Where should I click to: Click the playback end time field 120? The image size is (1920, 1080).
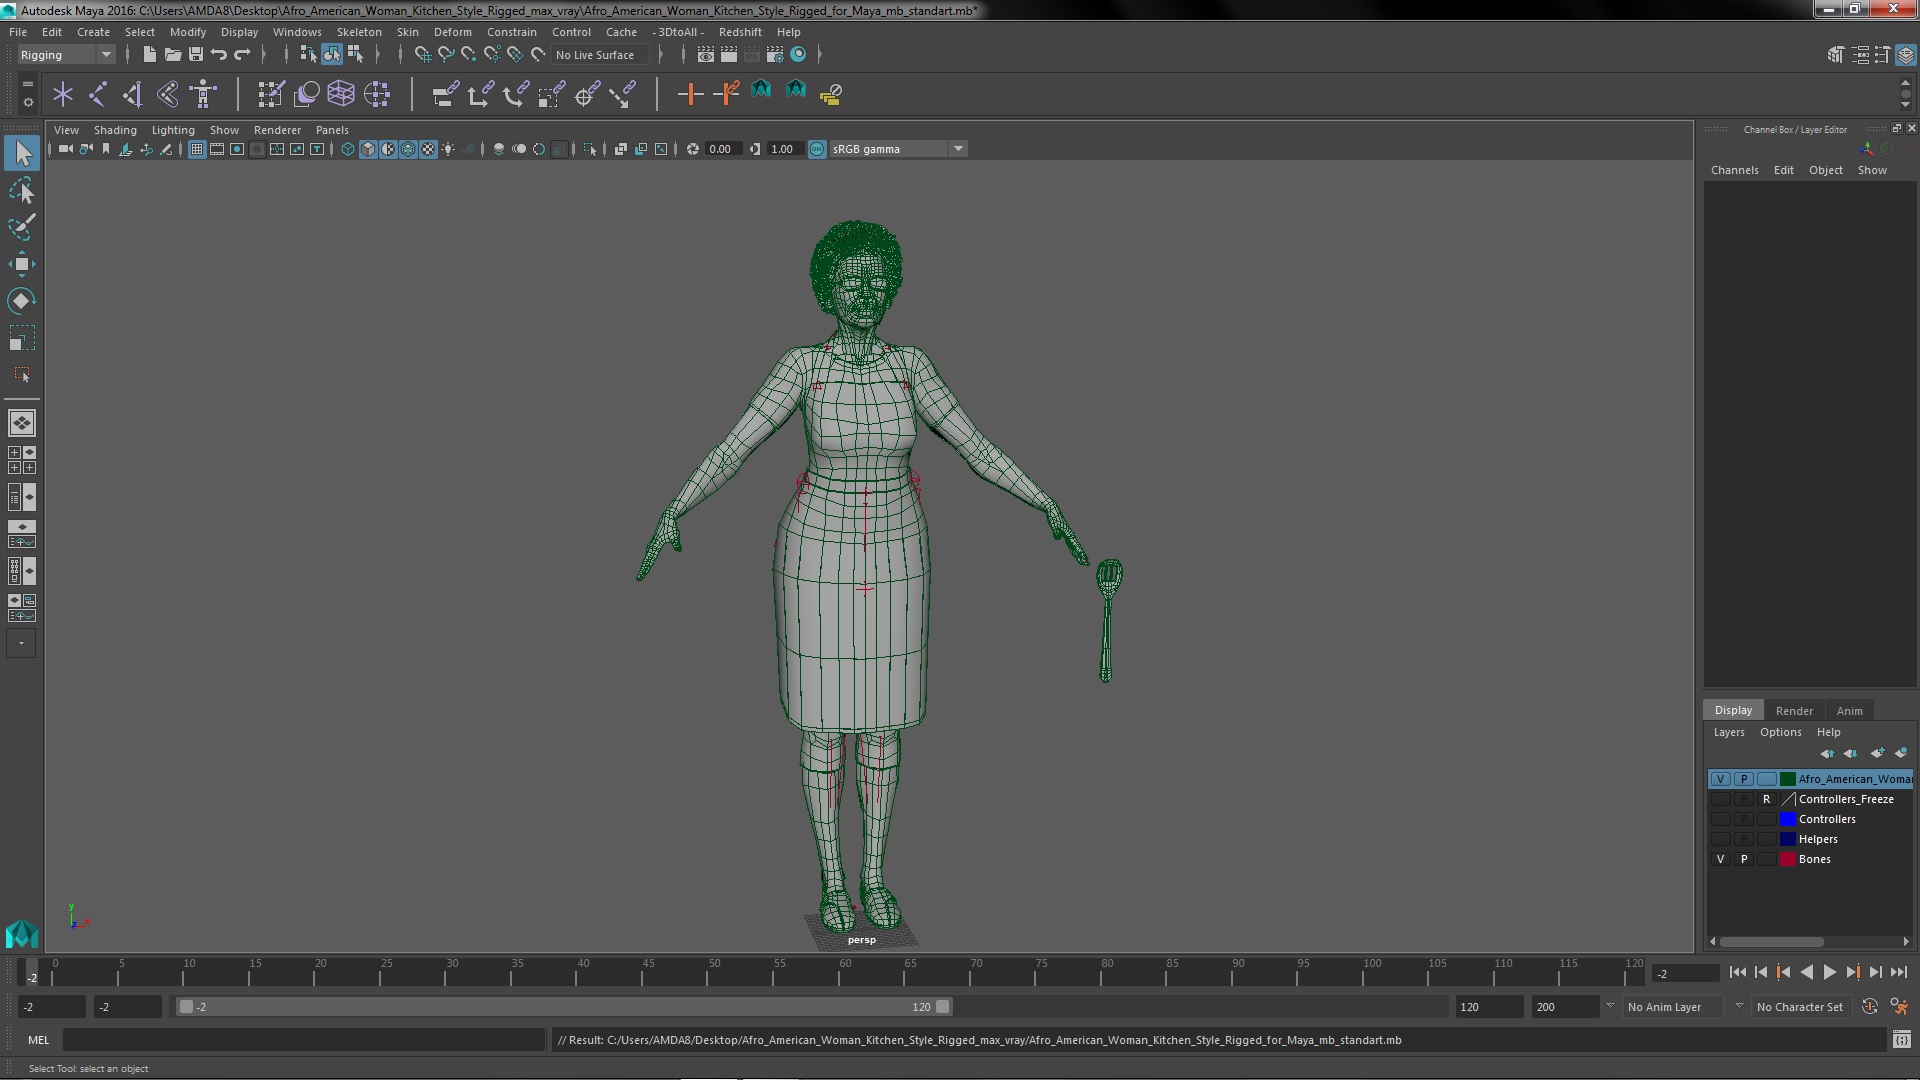(x=1488, y=1007)
